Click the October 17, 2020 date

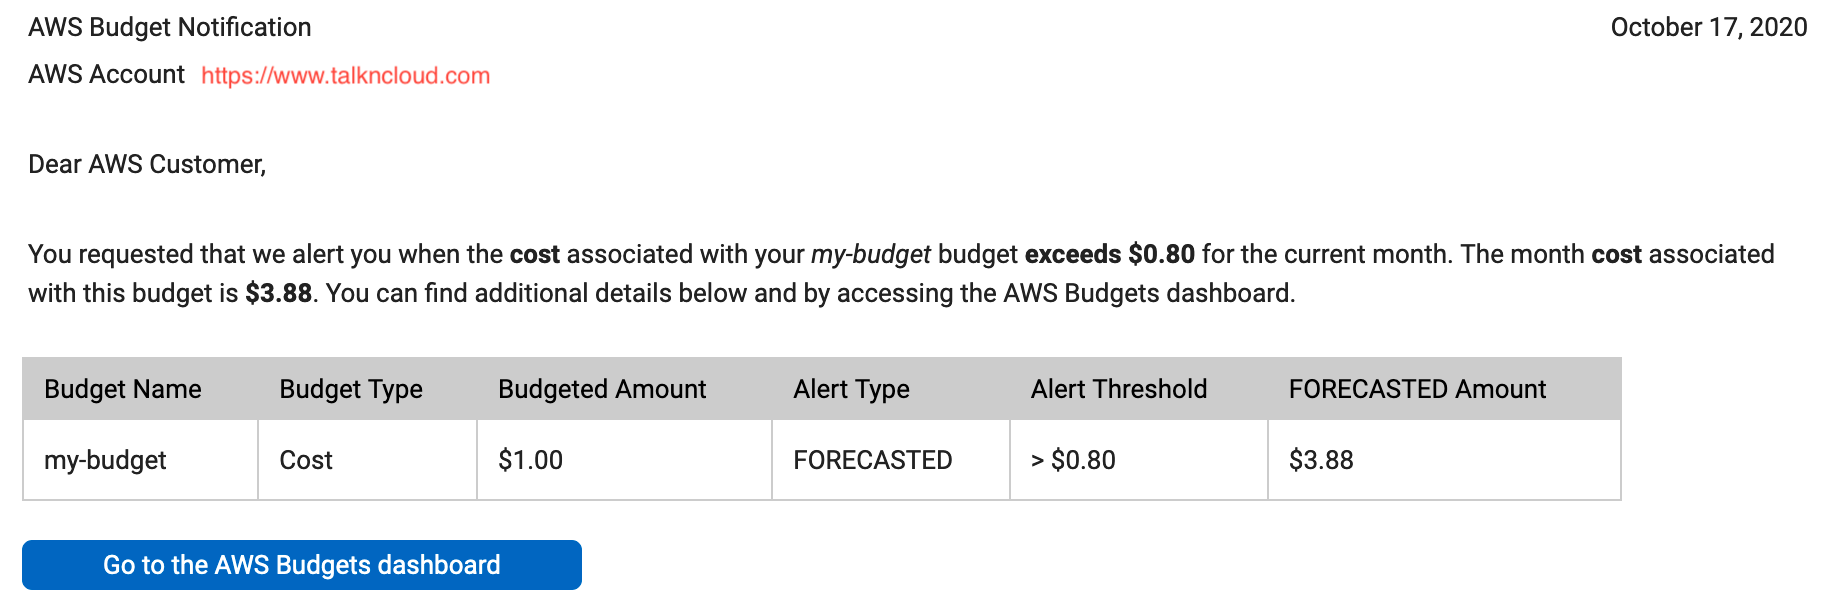(1709, 27)
